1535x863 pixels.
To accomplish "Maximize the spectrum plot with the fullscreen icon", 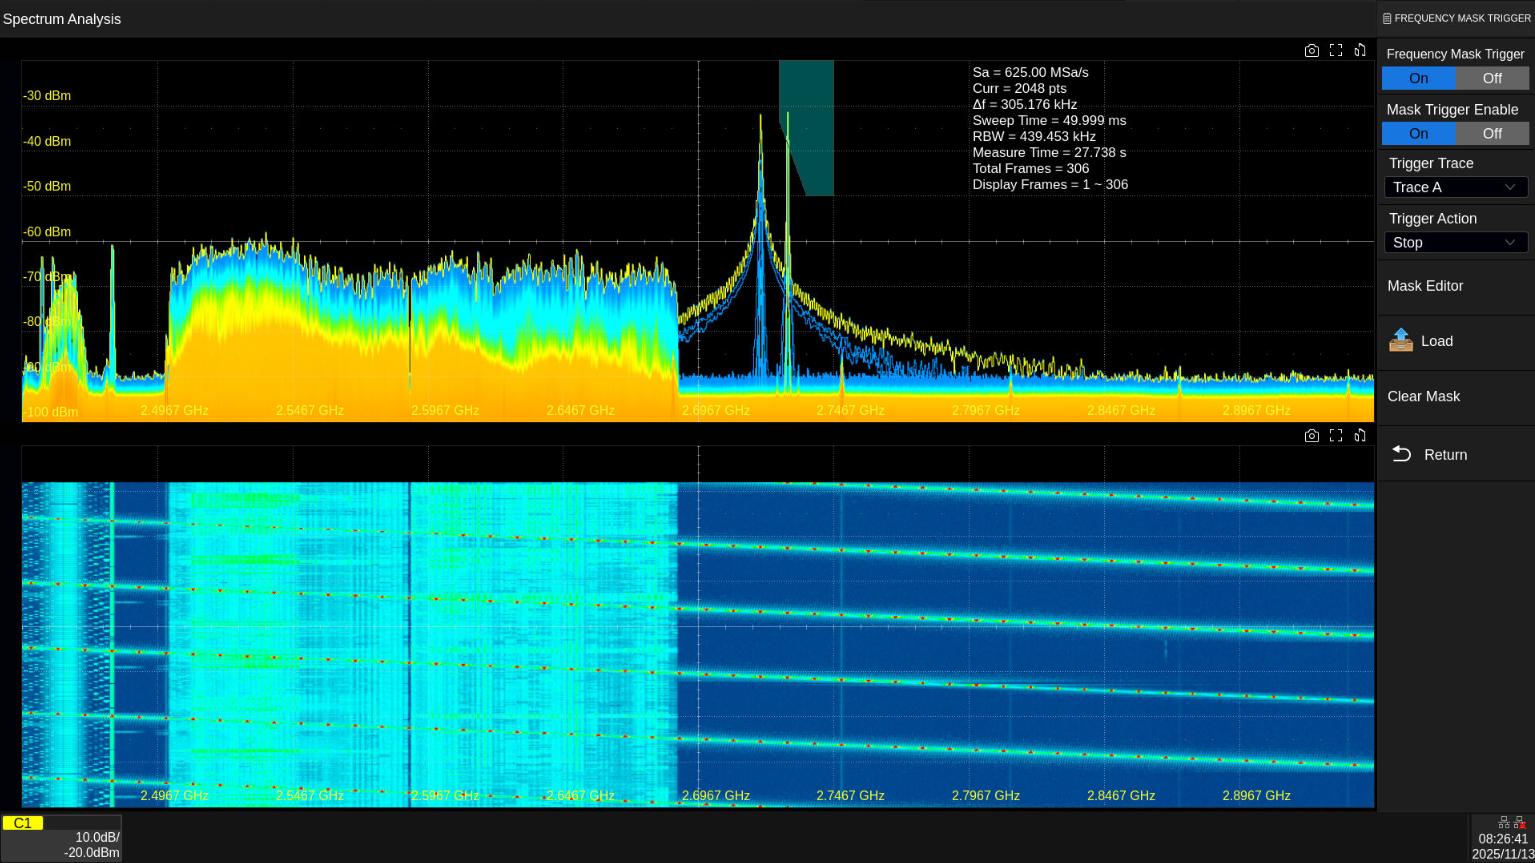I will [x=1336, y=51].
